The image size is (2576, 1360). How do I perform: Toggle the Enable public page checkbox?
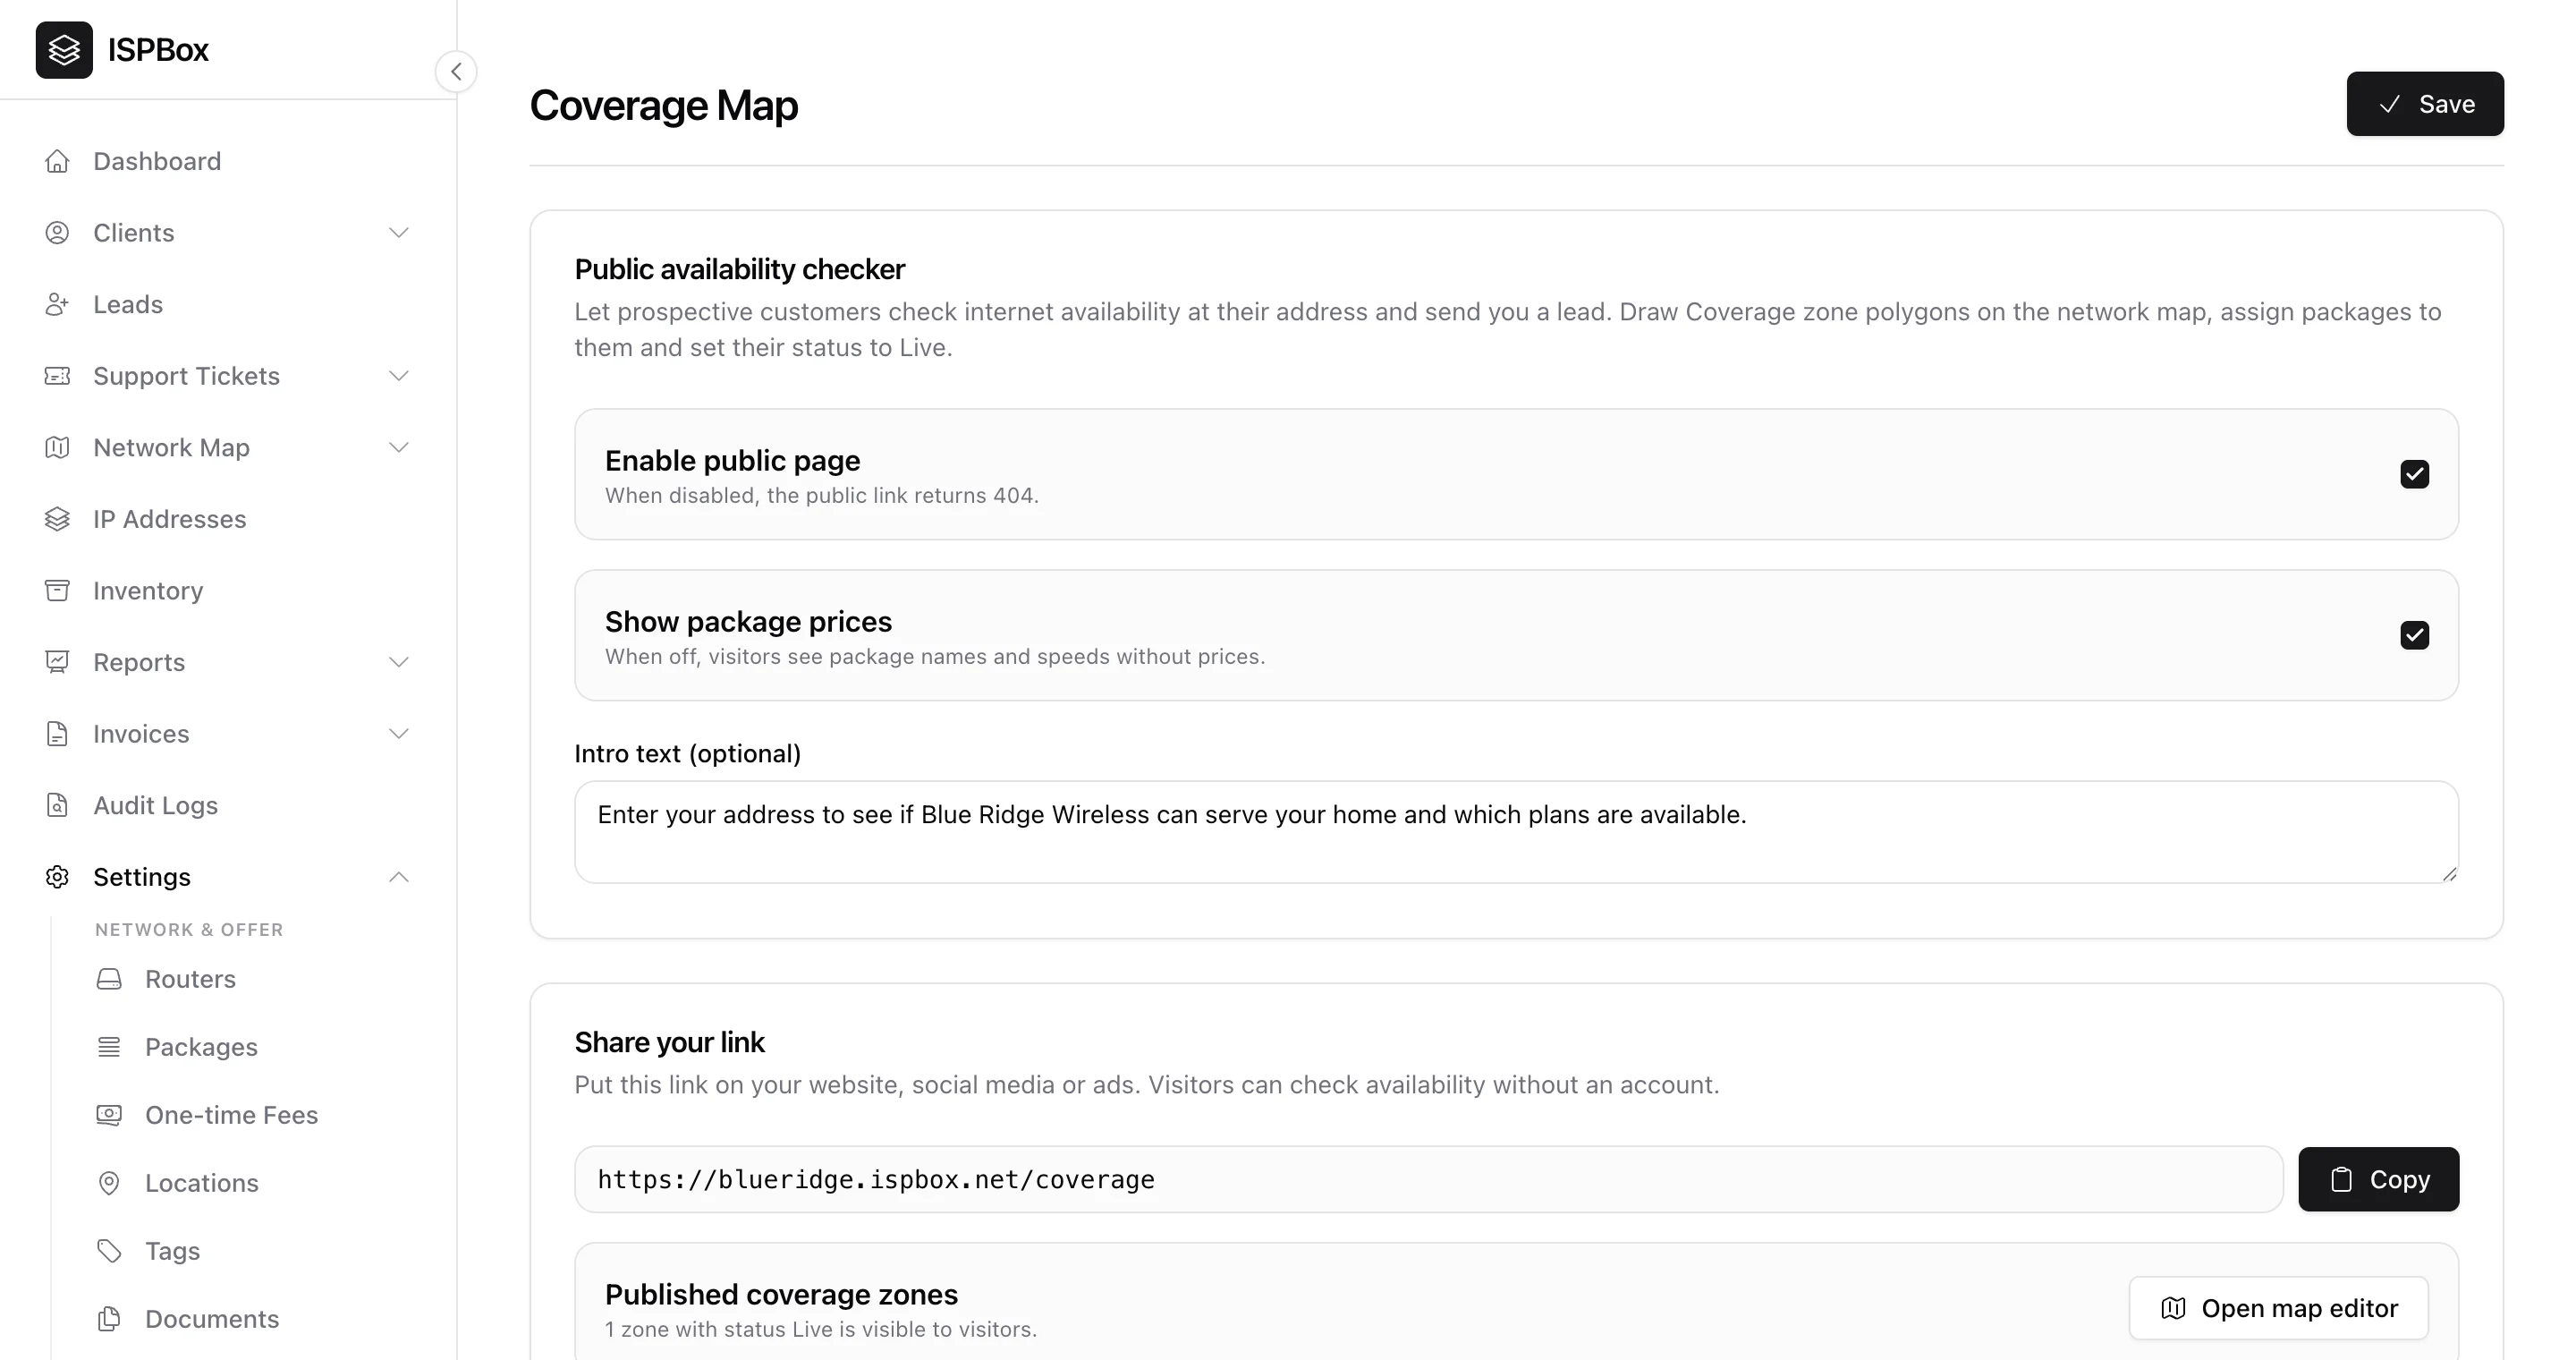click(2414, 474)
